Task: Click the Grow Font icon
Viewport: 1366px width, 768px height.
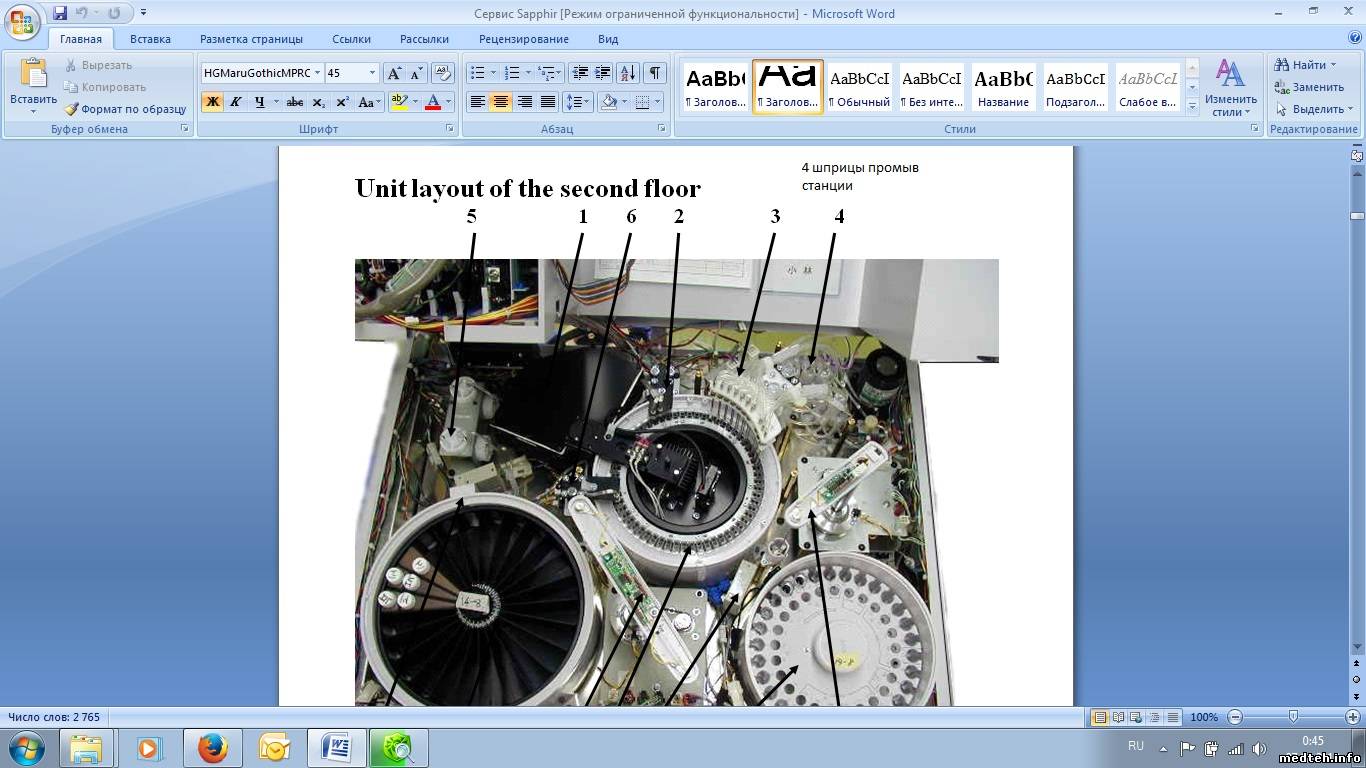Action: [x=394, y=73]
